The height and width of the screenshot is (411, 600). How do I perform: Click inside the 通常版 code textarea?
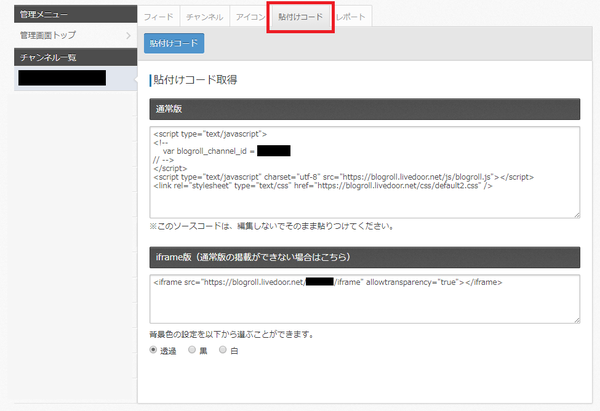click(x=365, y=172)
